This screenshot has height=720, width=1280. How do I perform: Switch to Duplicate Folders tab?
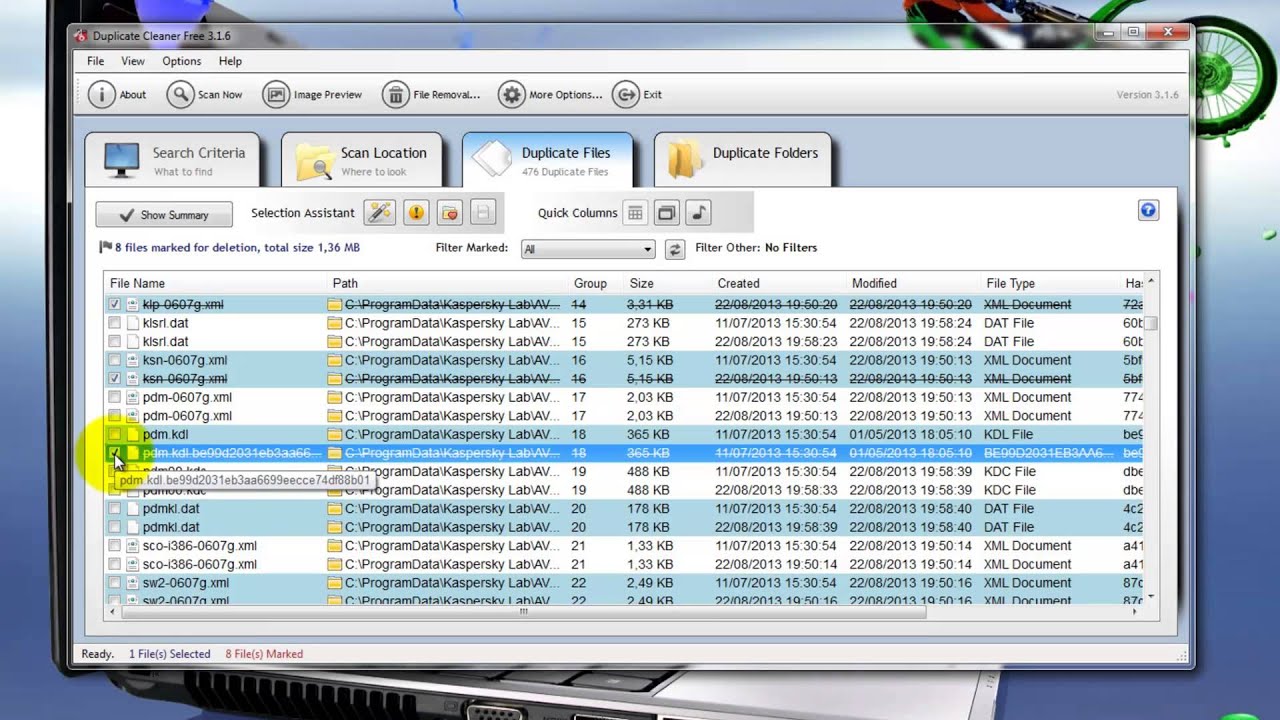(743, 160)
